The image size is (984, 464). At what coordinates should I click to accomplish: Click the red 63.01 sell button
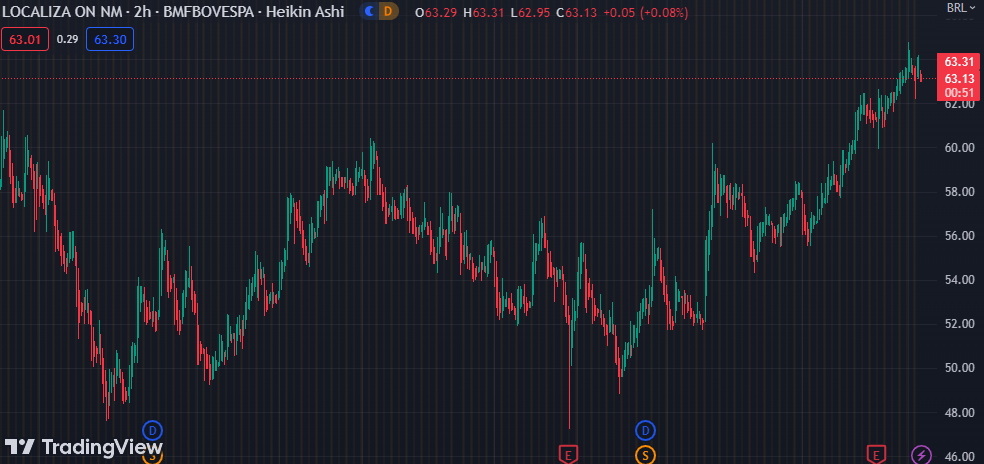[25, 40]
